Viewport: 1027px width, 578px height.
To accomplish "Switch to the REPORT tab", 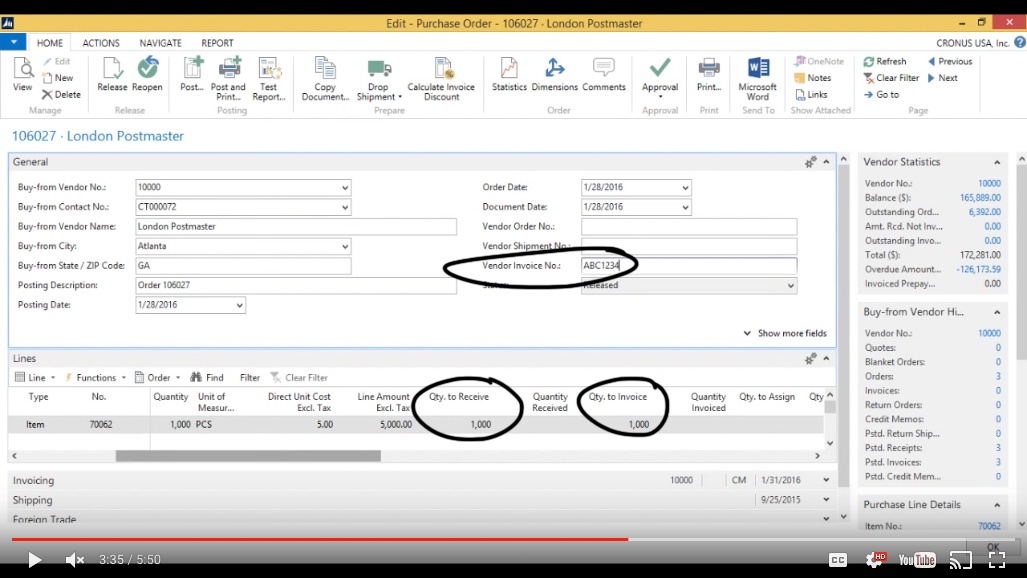I will (217, 43).
